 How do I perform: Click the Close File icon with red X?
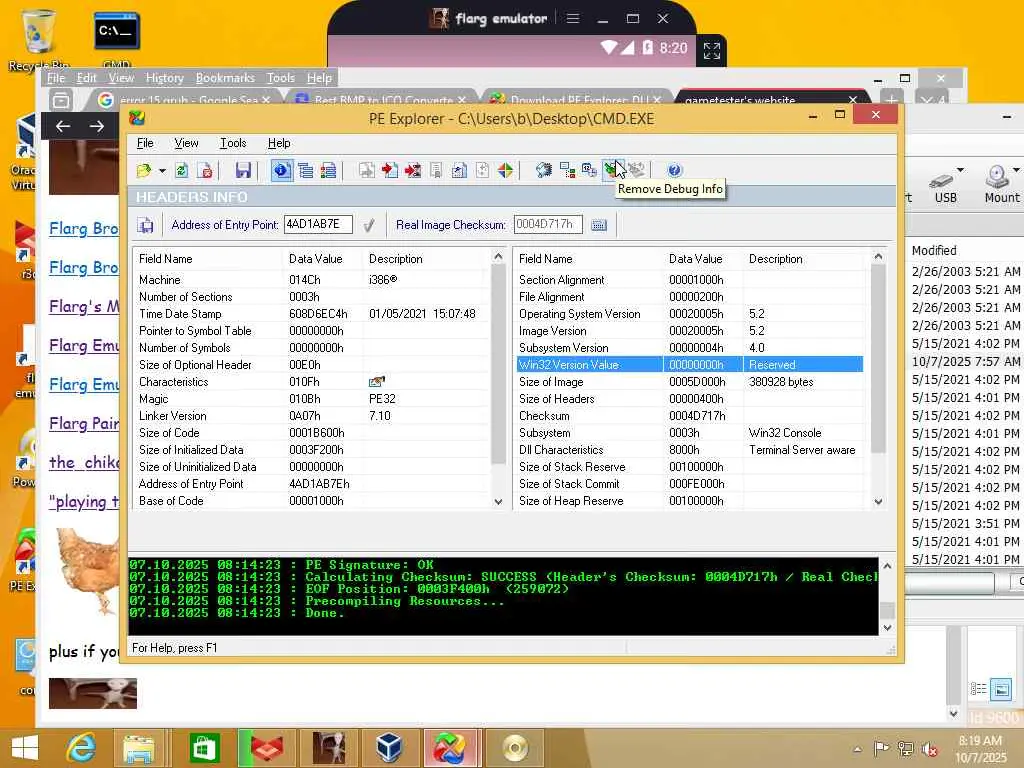(x=205, y=170)
